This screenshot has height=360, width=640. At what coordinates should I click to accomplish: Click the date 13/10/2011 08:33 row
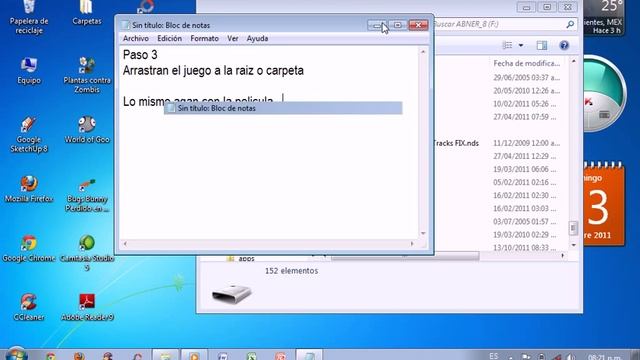[x=524, y=248]
